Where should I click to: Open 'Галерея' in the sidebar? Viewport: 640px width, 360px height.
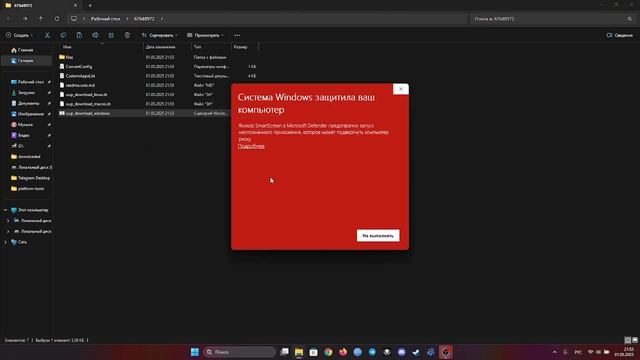(26, 60)
